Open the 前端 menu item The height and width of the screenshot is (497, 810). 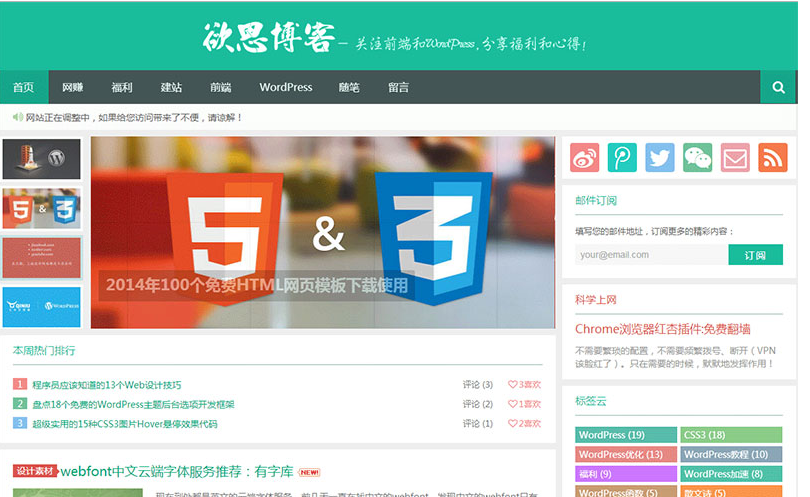click(221, 87)
